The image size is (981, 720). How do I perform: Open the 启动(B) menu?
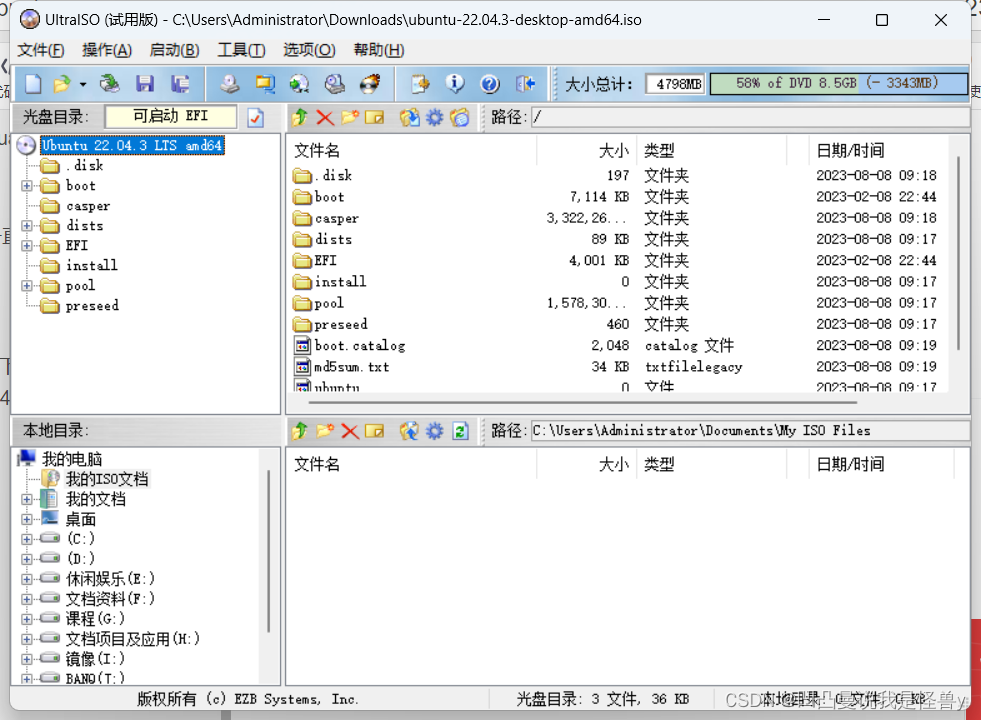(175, 50)
